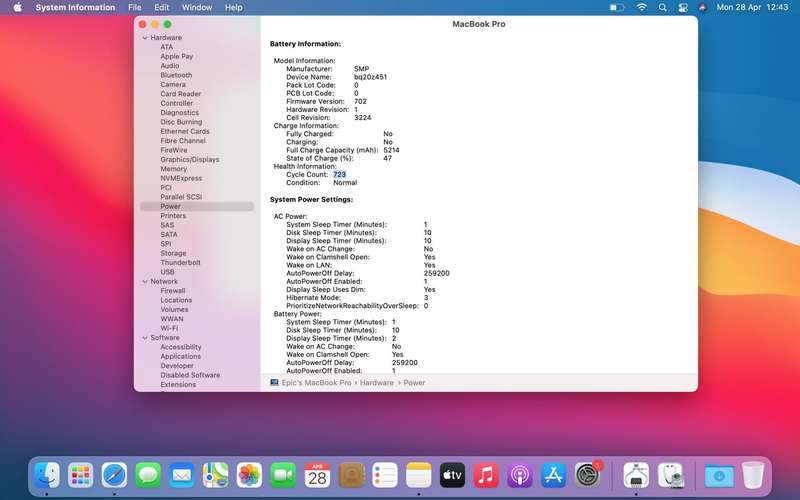800x500 pixels.
Task: Open the File menu
Action: click(135, 8)
